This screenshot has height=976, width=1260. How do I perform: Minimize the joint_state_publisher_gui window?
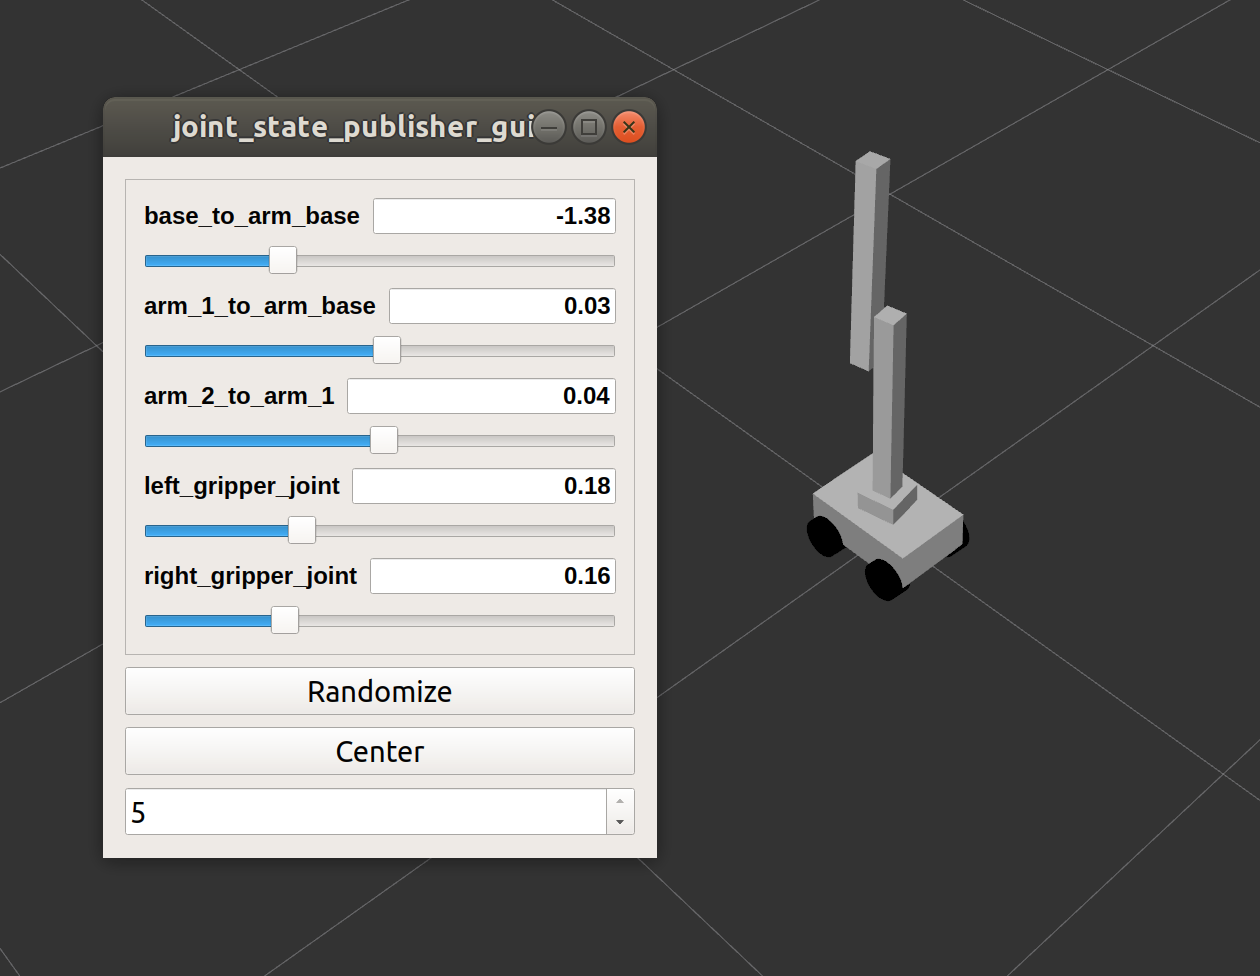(x=549, y=127)
